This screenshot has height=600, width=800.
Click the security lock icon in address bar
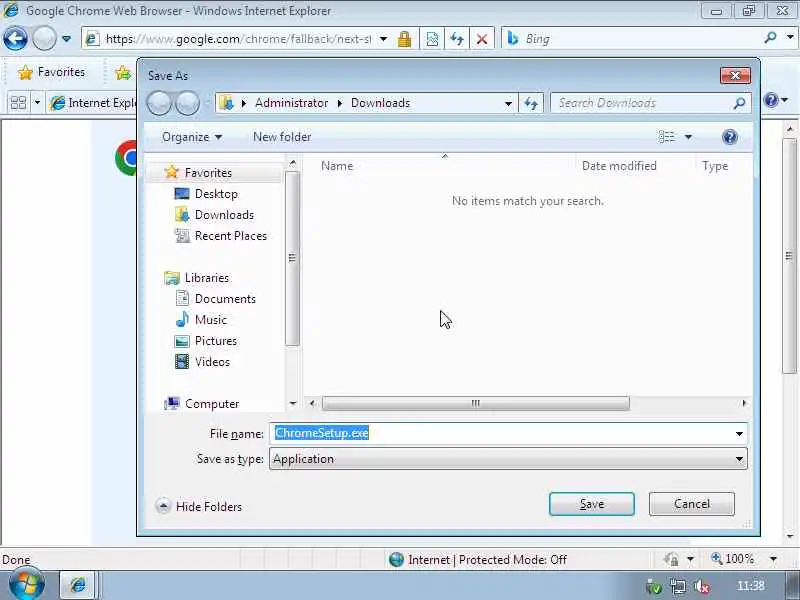404,39
